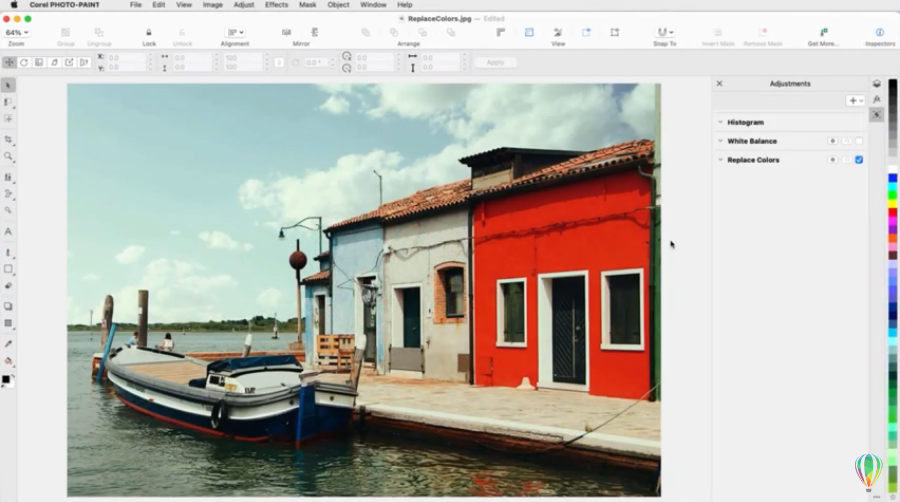Toggle Replace Colors visibility eye button
This screenshot has height=502, width=900.
click(832, 160)
